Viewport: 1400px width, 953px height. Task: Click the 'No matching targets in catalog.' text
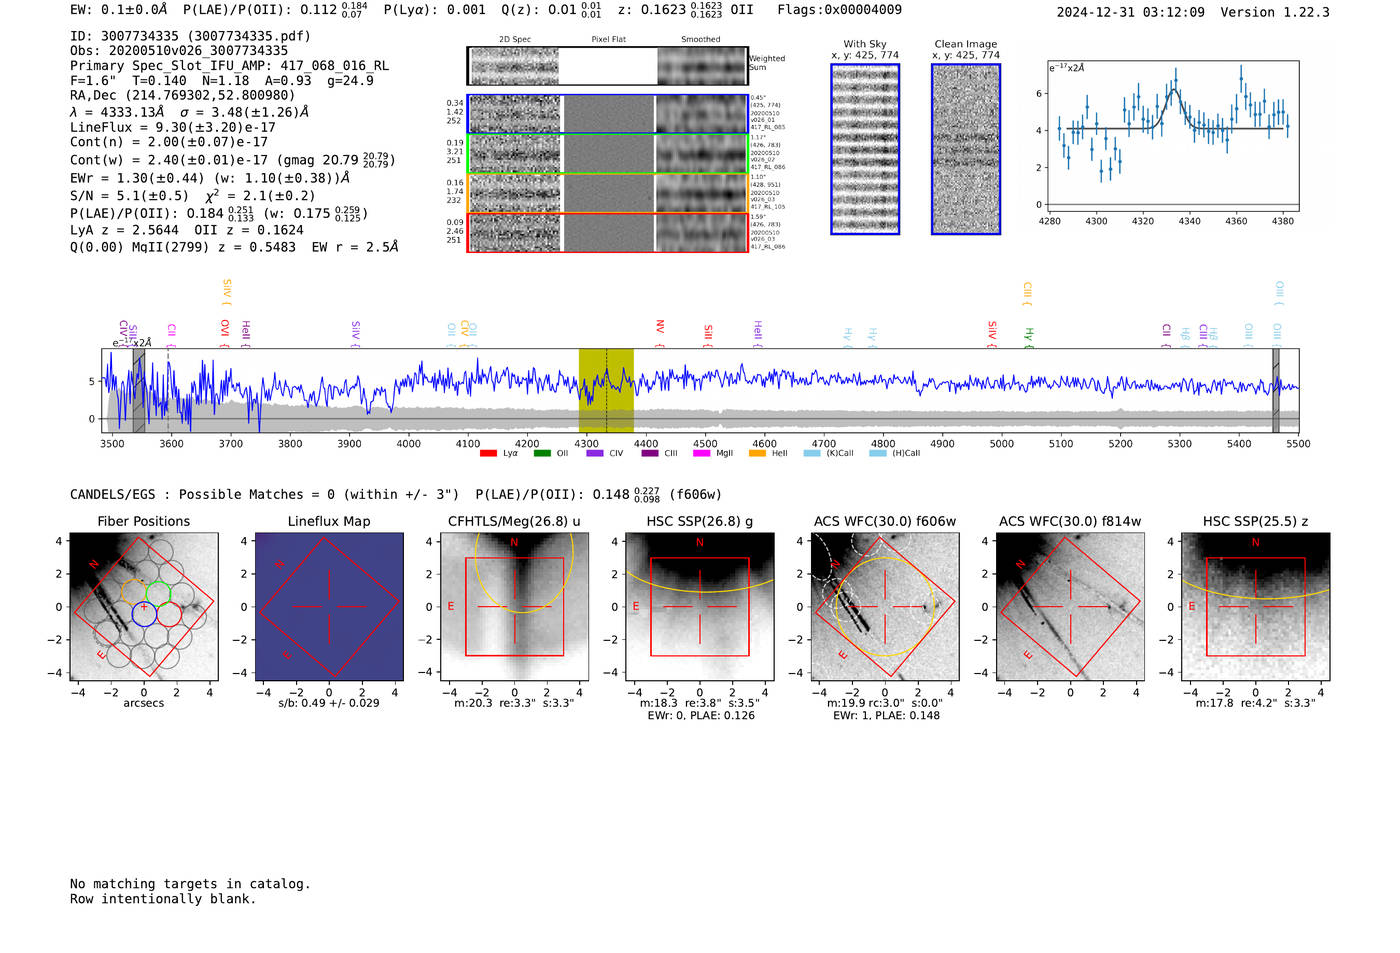click(190, 884)
